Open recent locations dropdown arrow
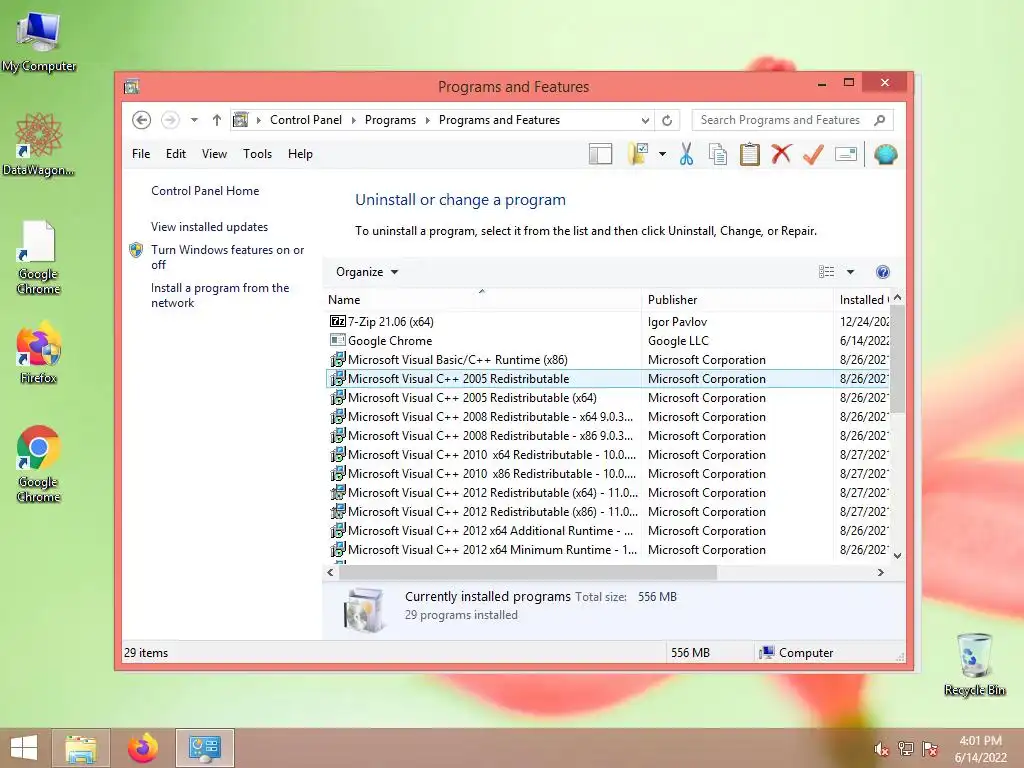The height and width of the screenshot is (768, 1024). [x=194, y=120]
